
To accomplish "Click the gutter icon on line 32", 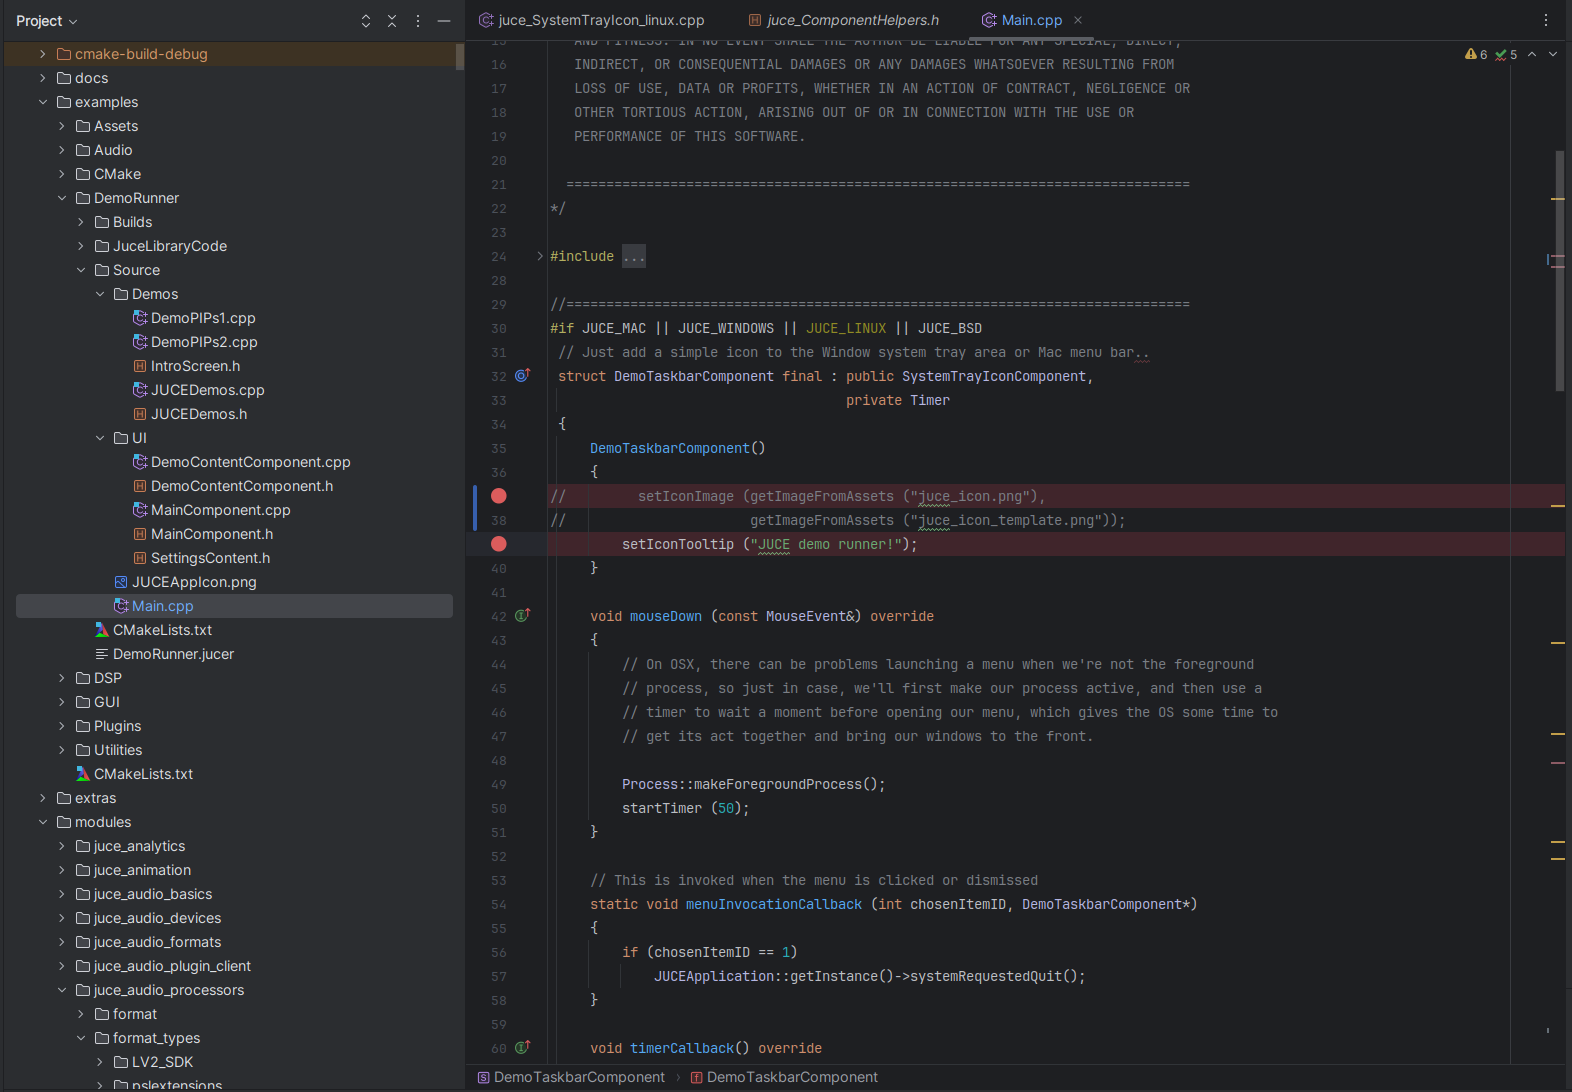I will click(522, 376).
